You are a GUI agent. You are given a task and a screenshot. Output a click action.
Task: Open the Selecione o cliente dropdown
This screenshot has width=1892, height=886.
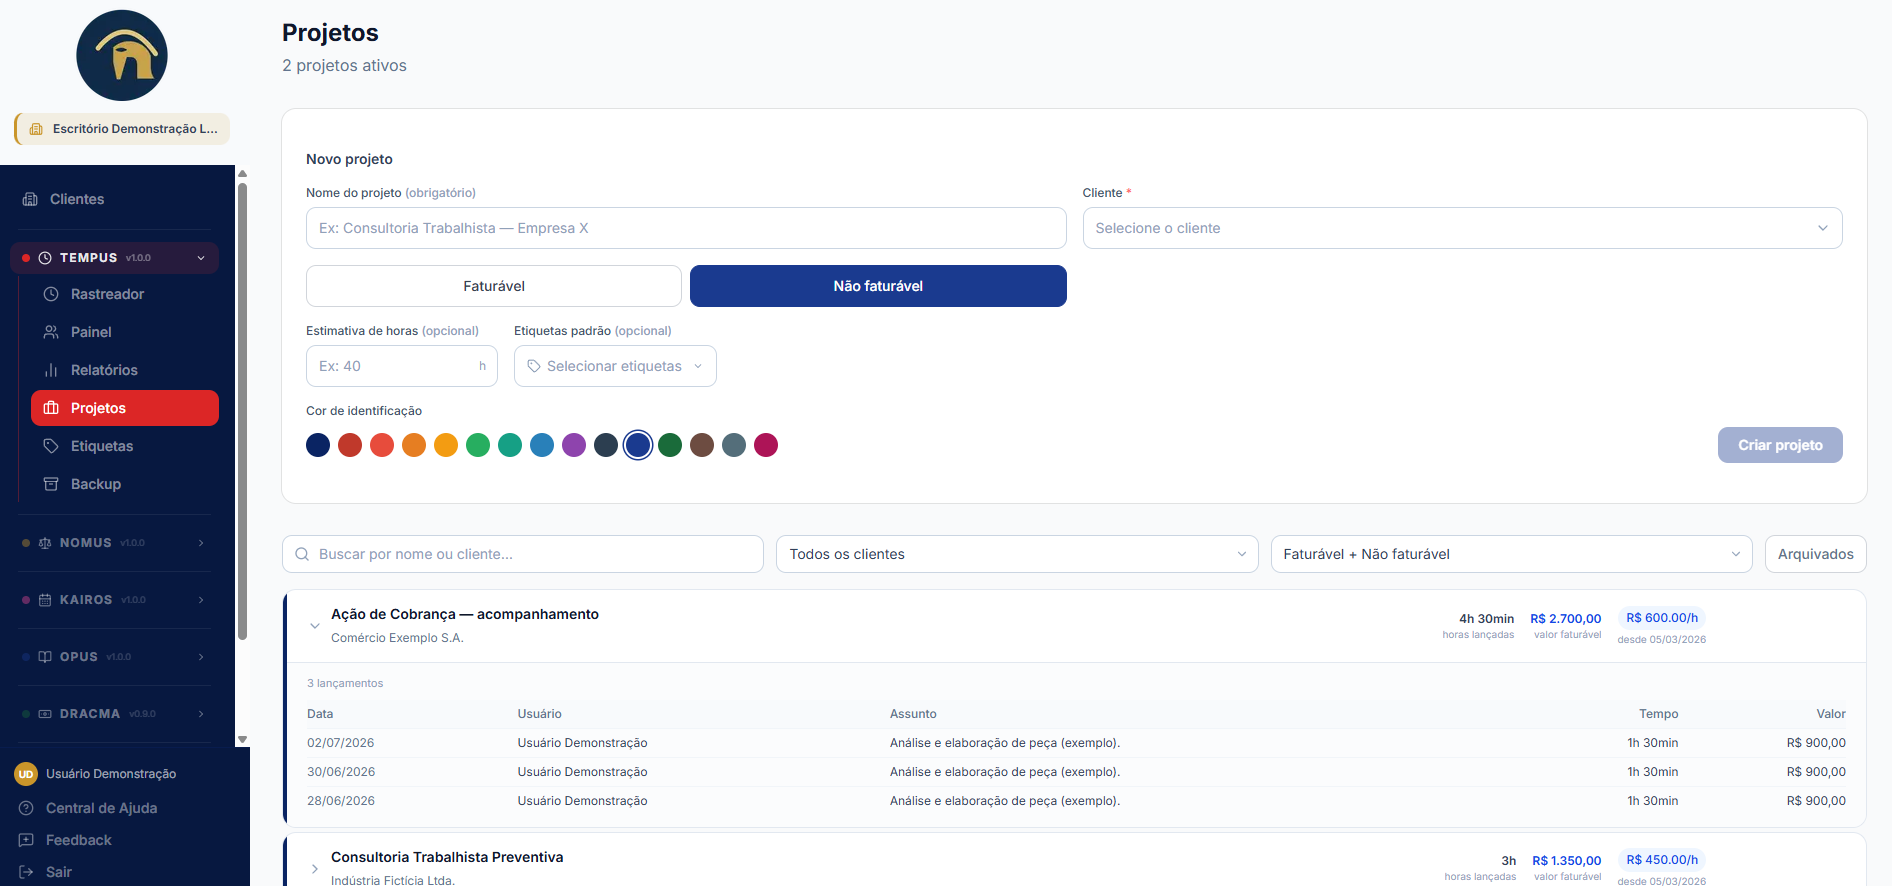pyautogui.click(x=1462, y=228)
